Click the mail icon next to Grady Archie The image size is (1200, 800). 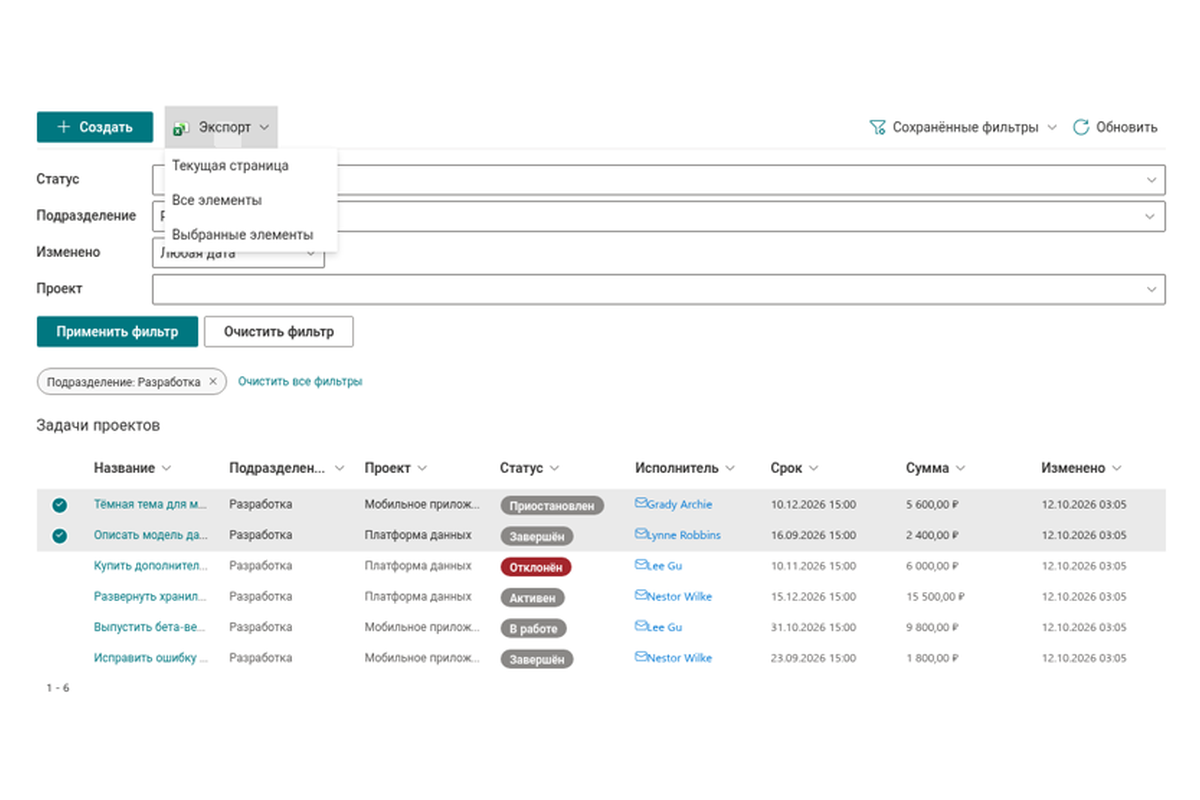[641, 504]
